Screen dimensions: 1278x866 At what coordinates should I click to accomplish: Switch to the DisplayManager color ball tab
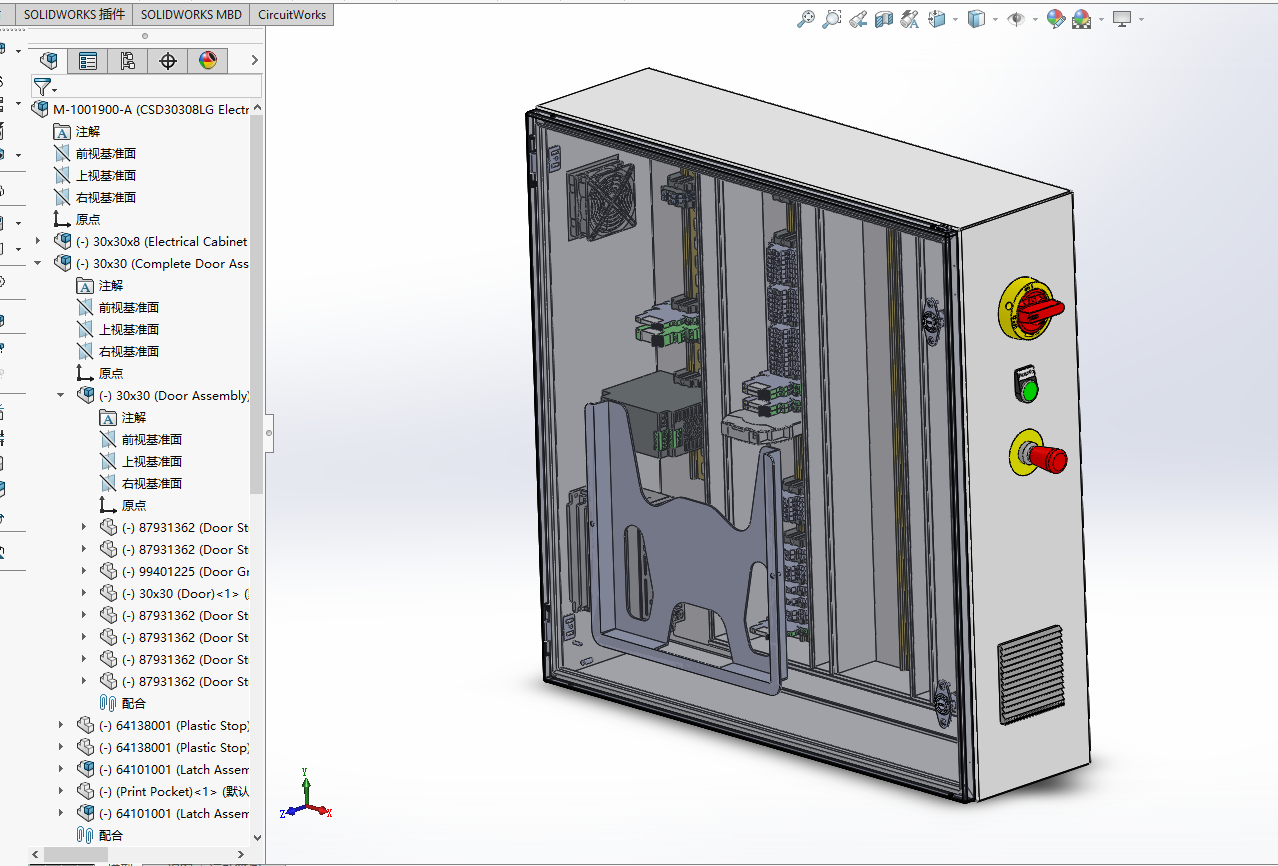click(208, 61)
